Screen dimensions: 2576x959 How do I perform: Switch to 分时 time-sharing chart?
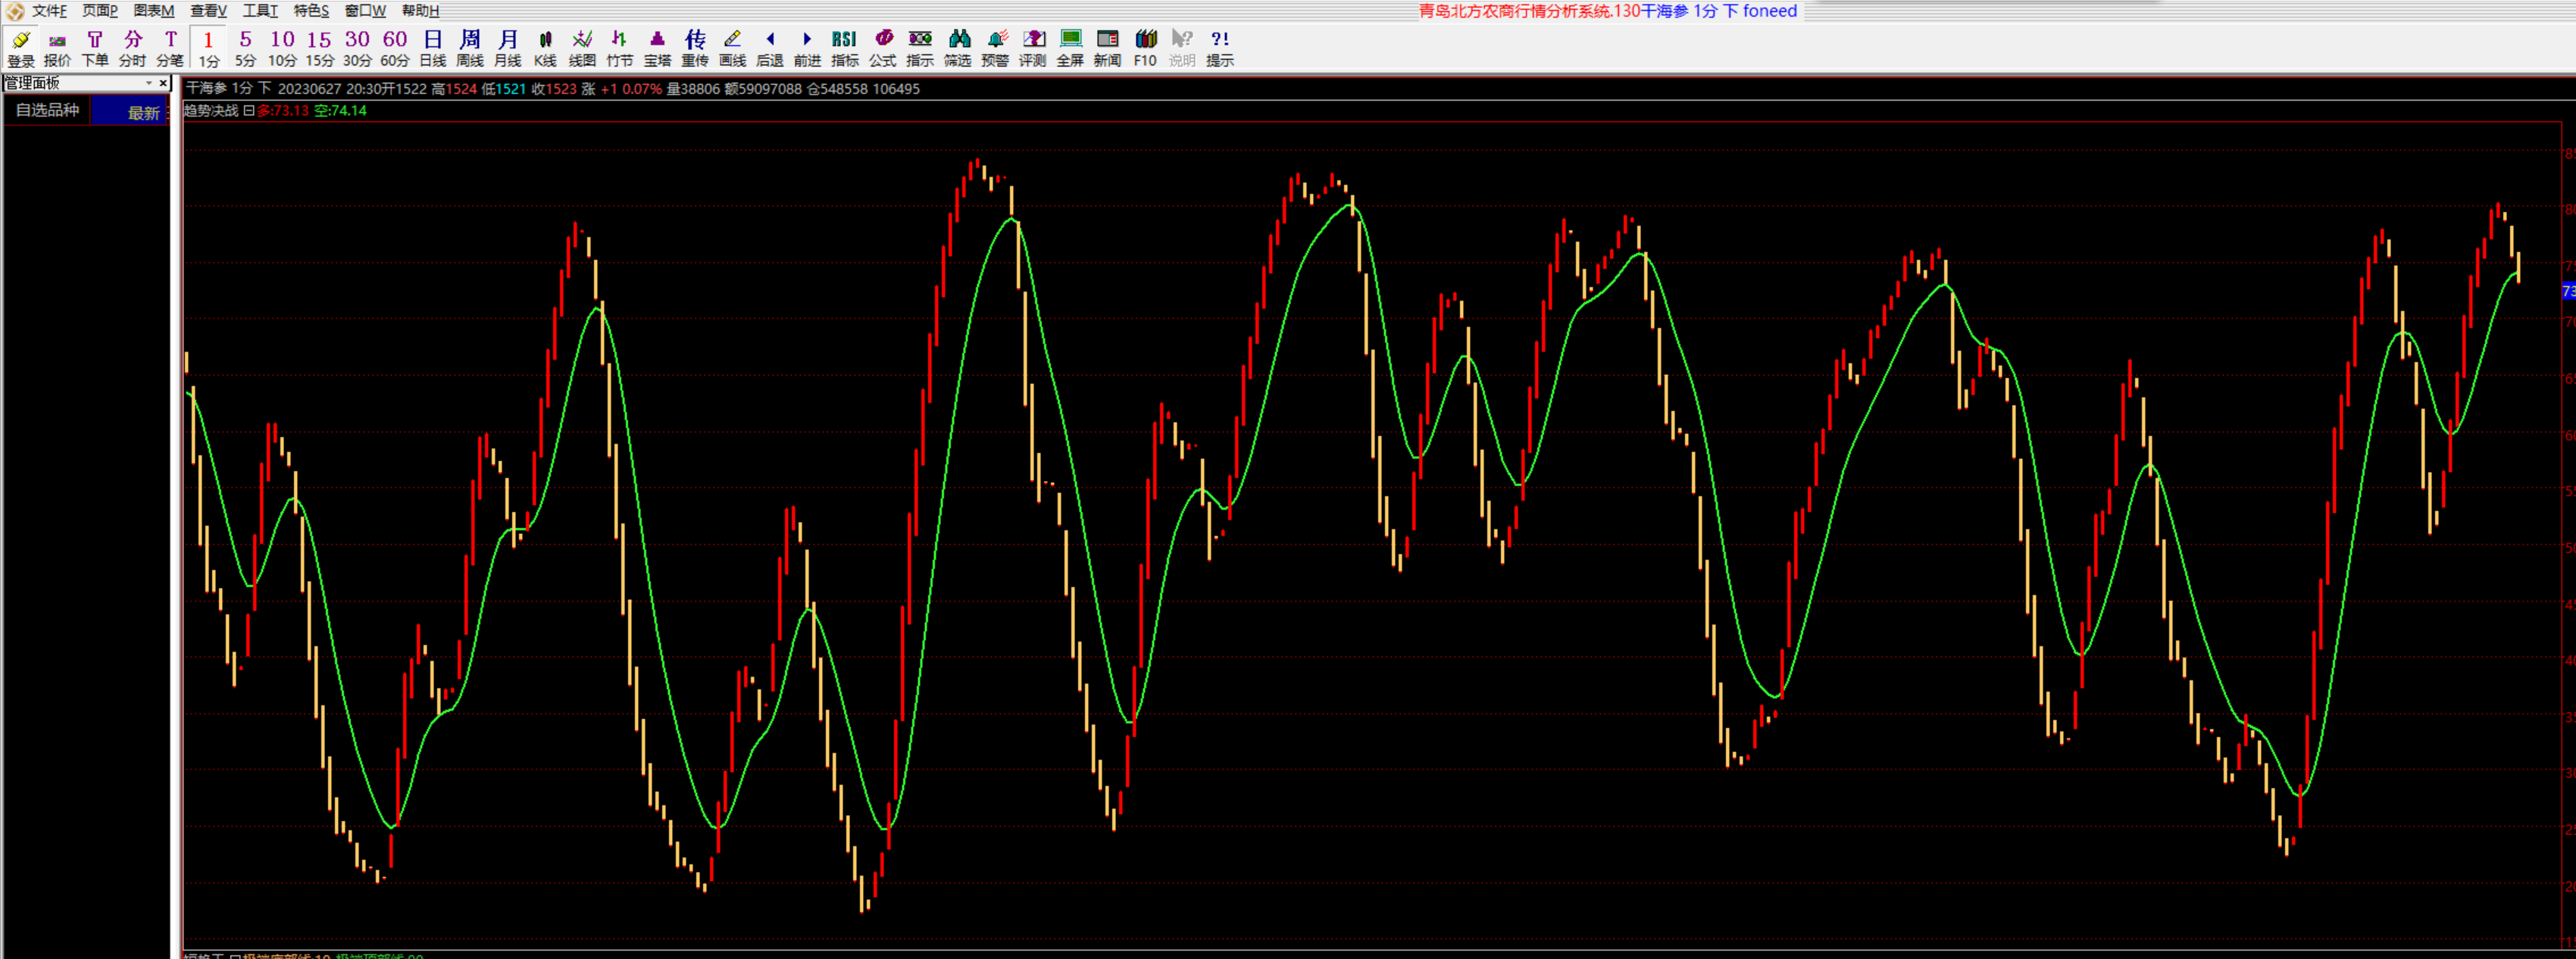[132, 48]
